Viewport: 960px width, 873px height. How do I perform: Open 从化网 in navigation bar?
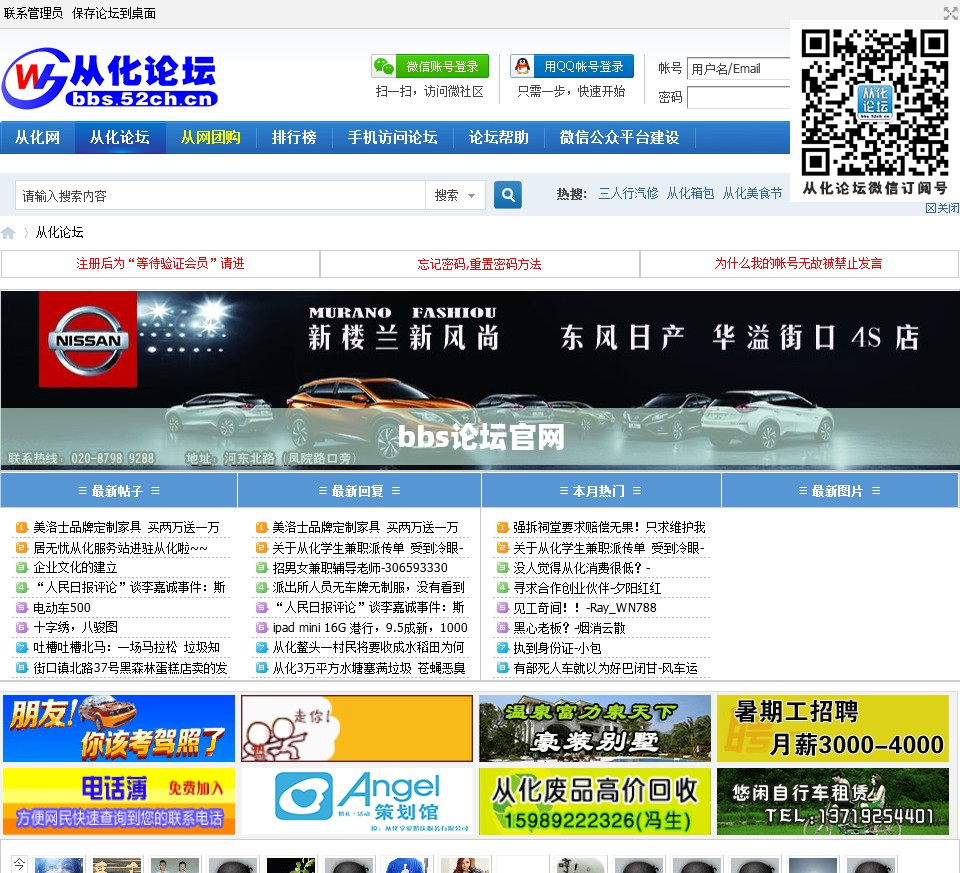tap(38, 137)
